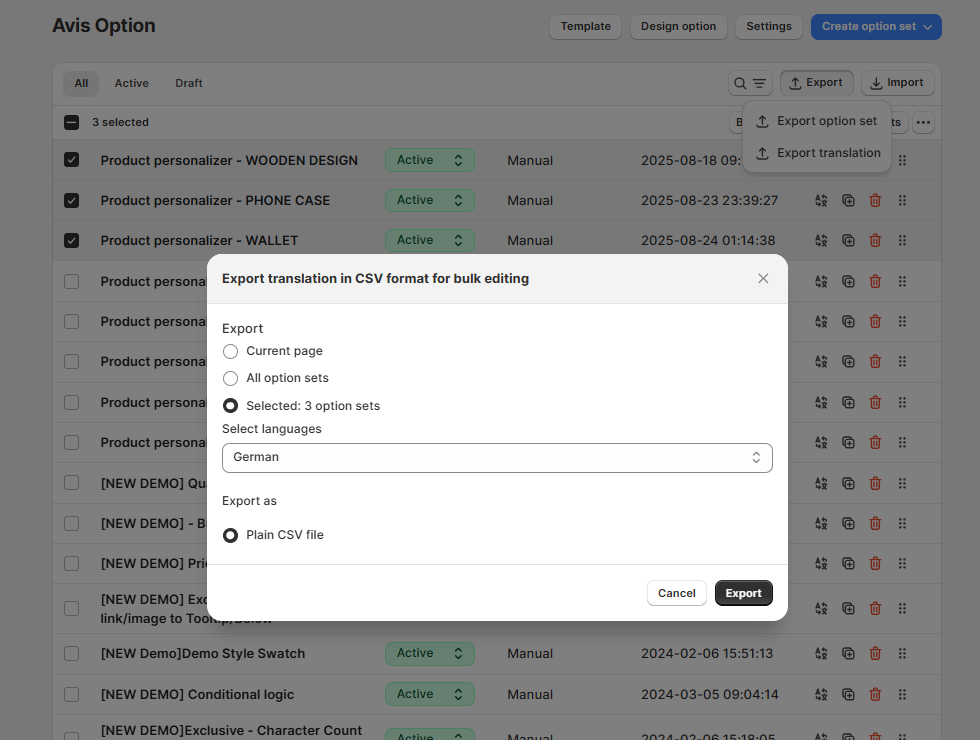Switch to the Draft tab
Screen dimensions: 980x740
pyautogui.click(x=188, y=83)
